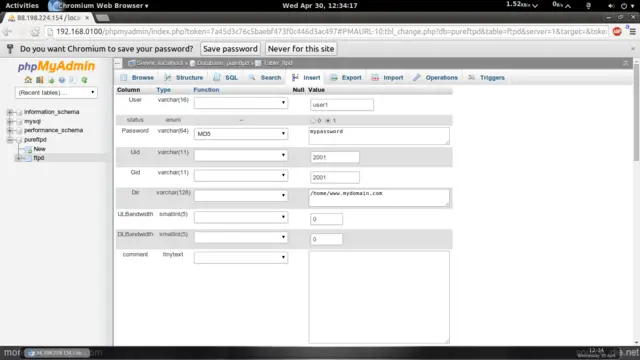Click the browser address bar
640x360 pixels.
(327, 32)
